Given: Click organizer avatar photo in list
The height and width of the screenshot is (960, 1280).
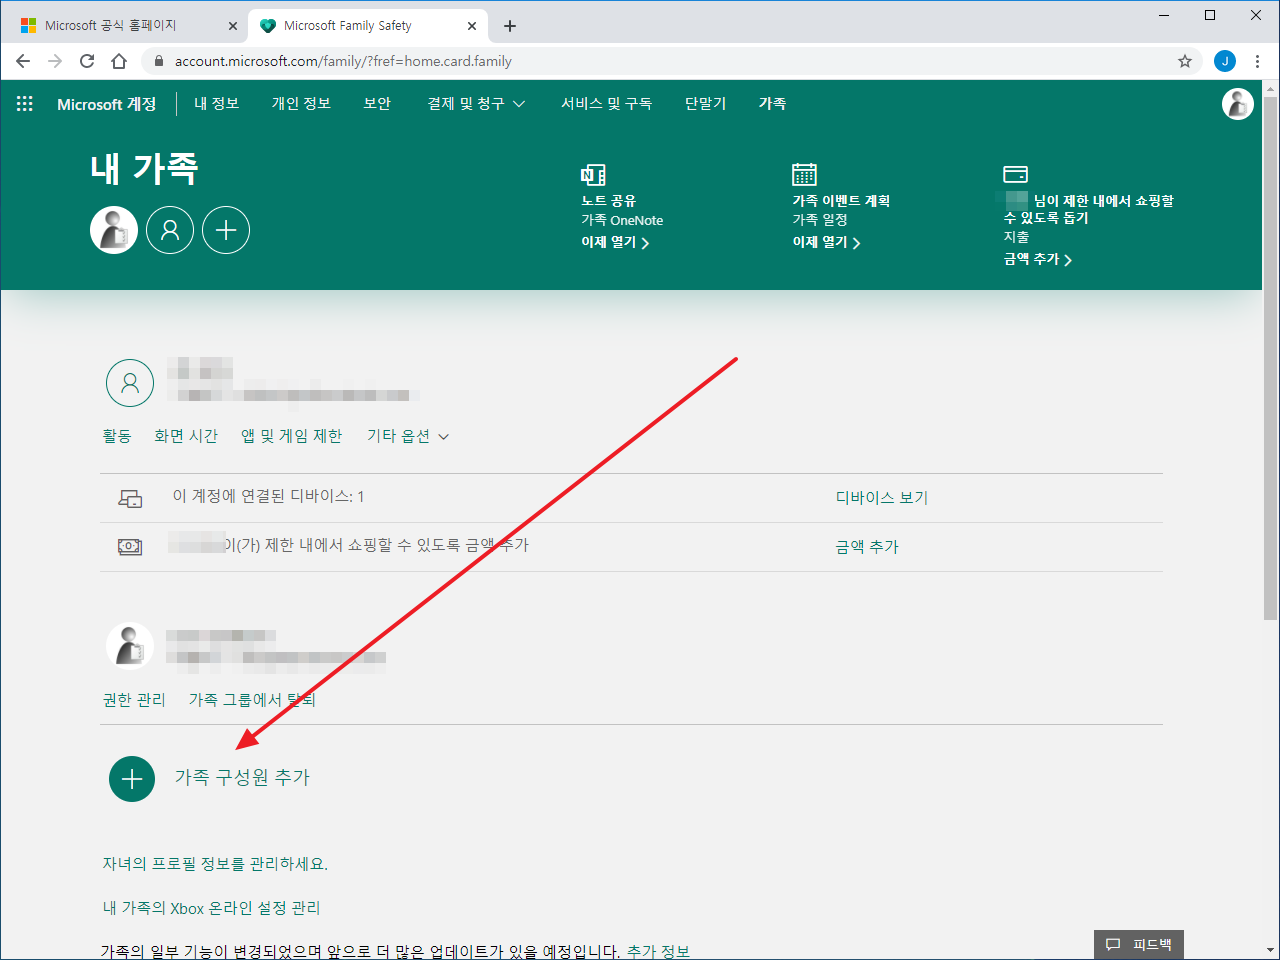Looking at the screenshot, I should pyautogui.click(x=130, y=646).
